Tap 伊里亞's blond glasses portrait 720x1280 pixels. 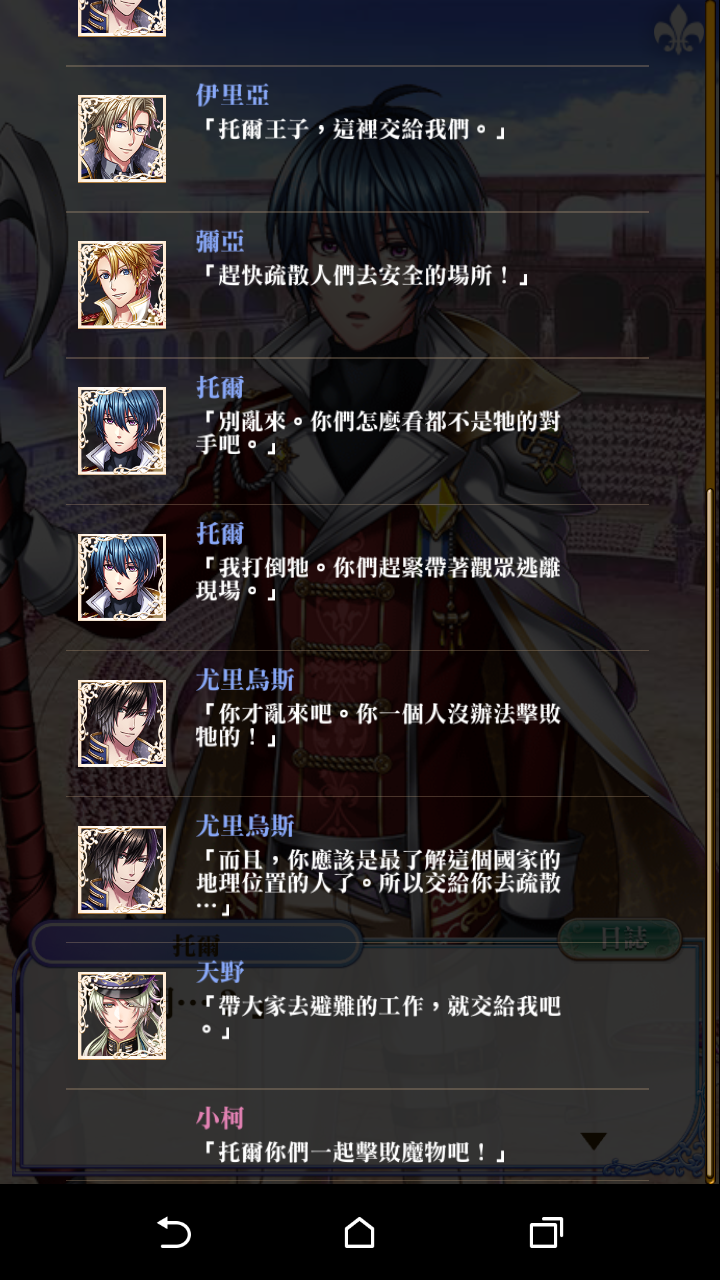click(x=122, y=139)
